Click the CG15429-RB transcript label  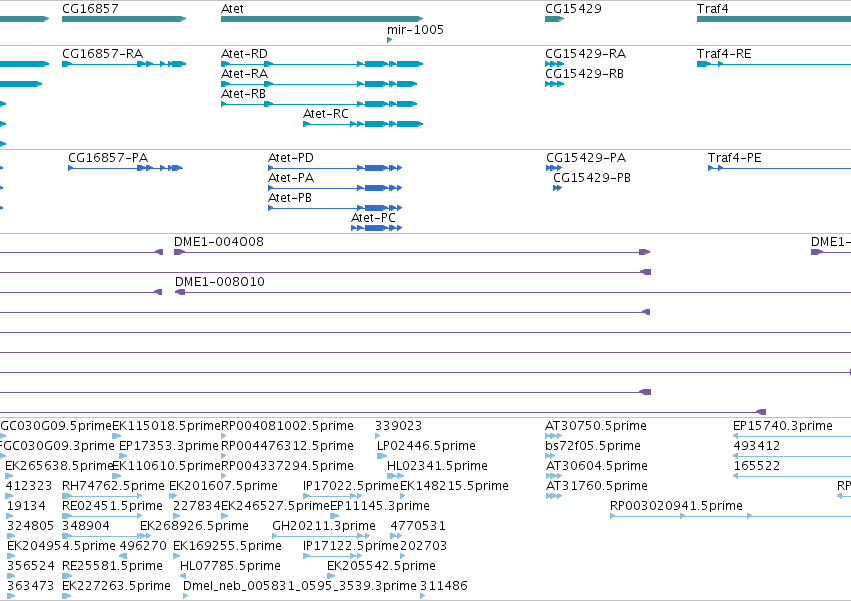(x=584, y=73)
